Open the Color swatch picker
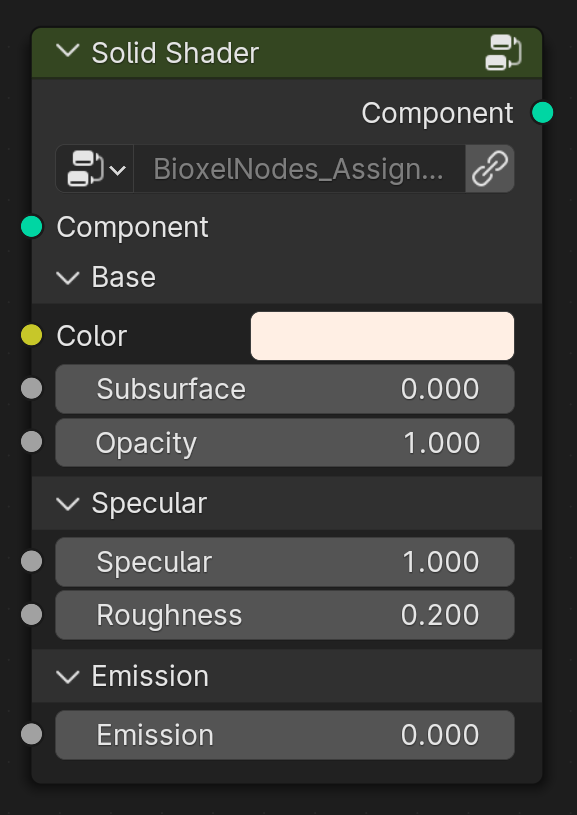The image size is (577, 815). pos(383,336)
